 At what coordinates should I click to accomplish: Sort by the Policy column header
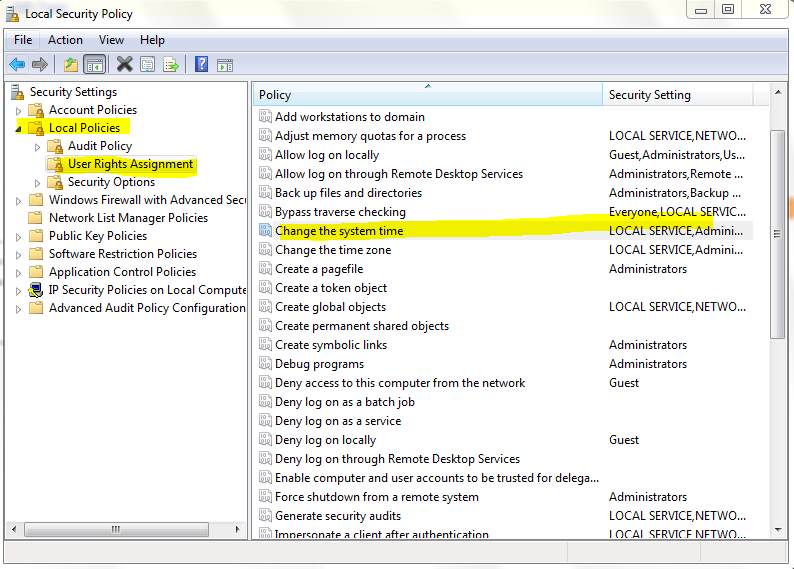427,95
